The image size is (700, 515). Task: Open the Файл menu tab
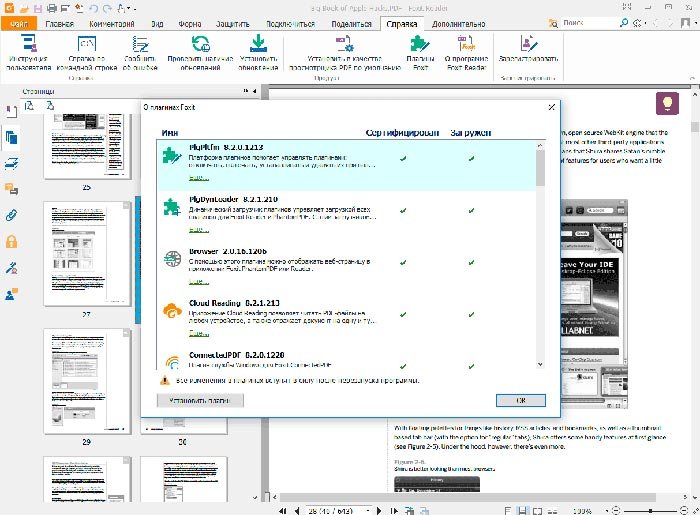coord(19,24)
